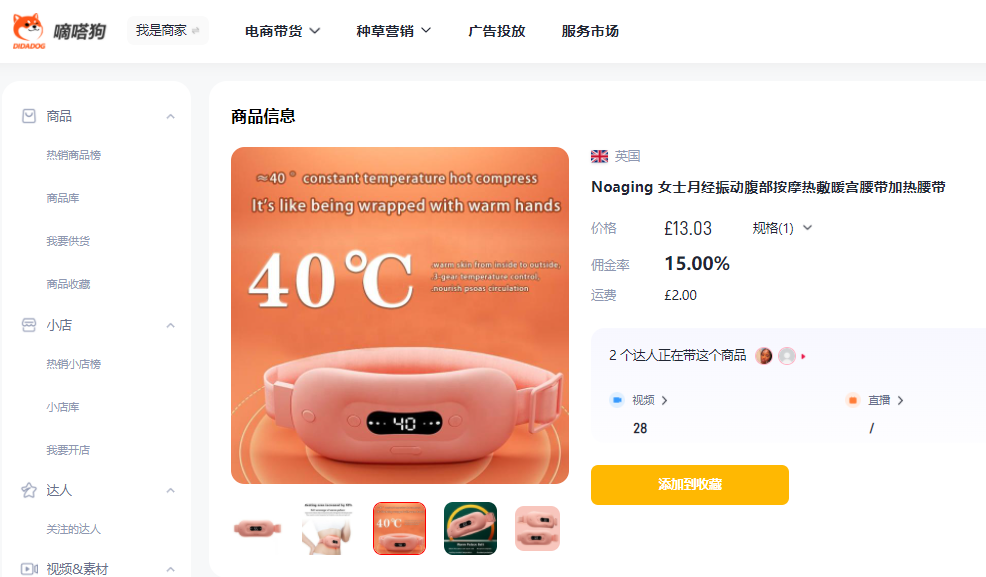Image resolution: width=986 pixels, height=577 pixels.
Task: Click the 视频&素材 video camera icon
Action: coord(29,569)
